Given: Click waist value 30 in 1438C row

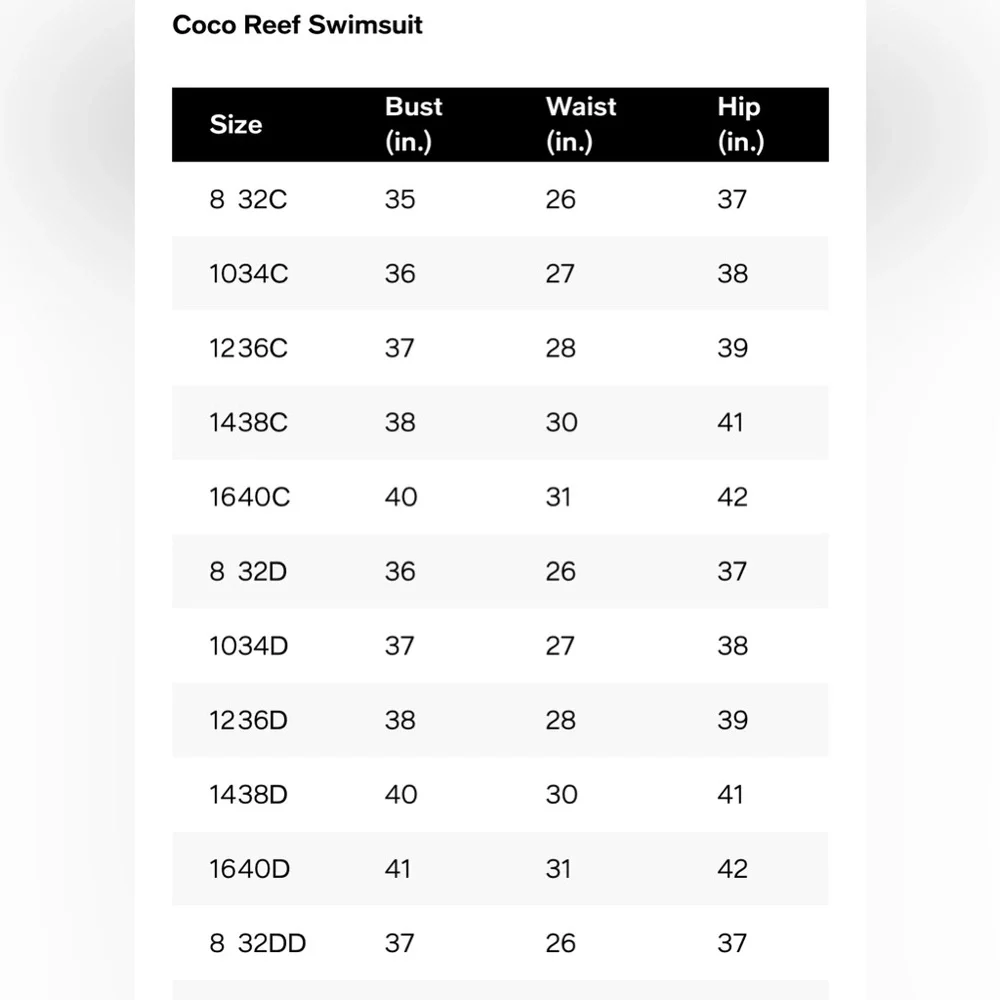Looking at the screenshot, I should point(561,422).
